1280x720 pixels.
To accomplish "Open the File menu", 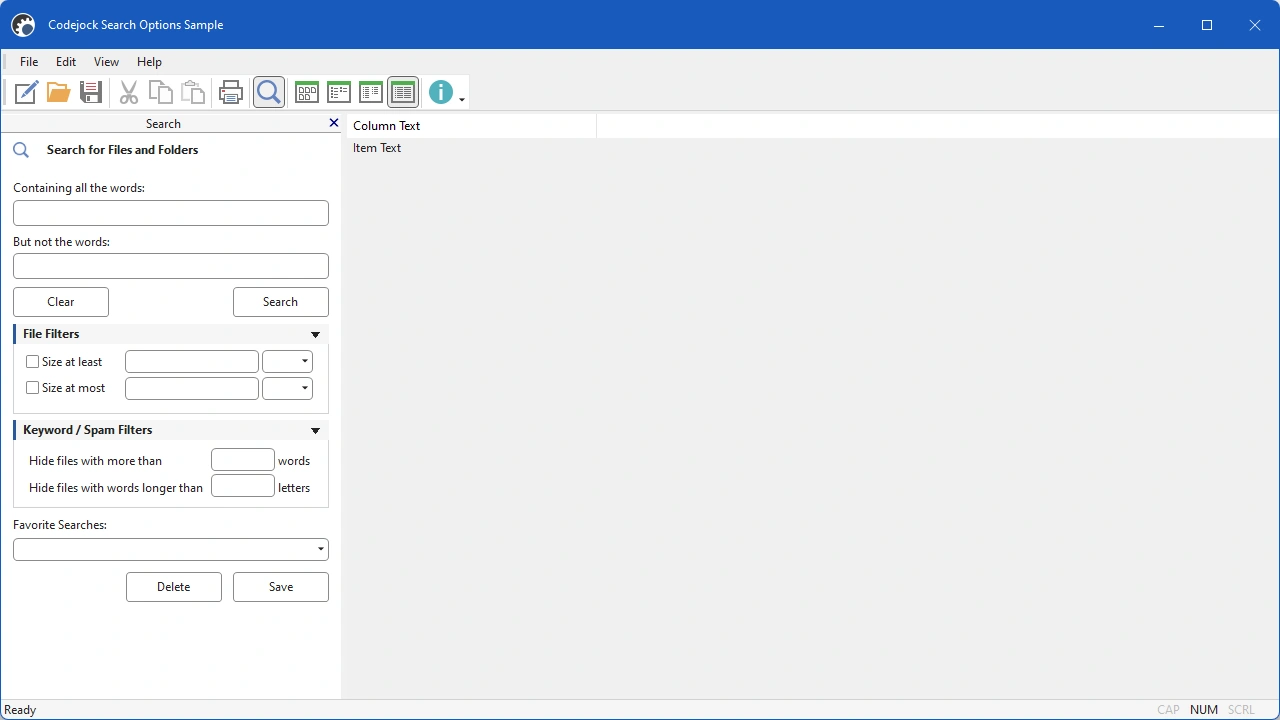I will [x=29, y=62].
